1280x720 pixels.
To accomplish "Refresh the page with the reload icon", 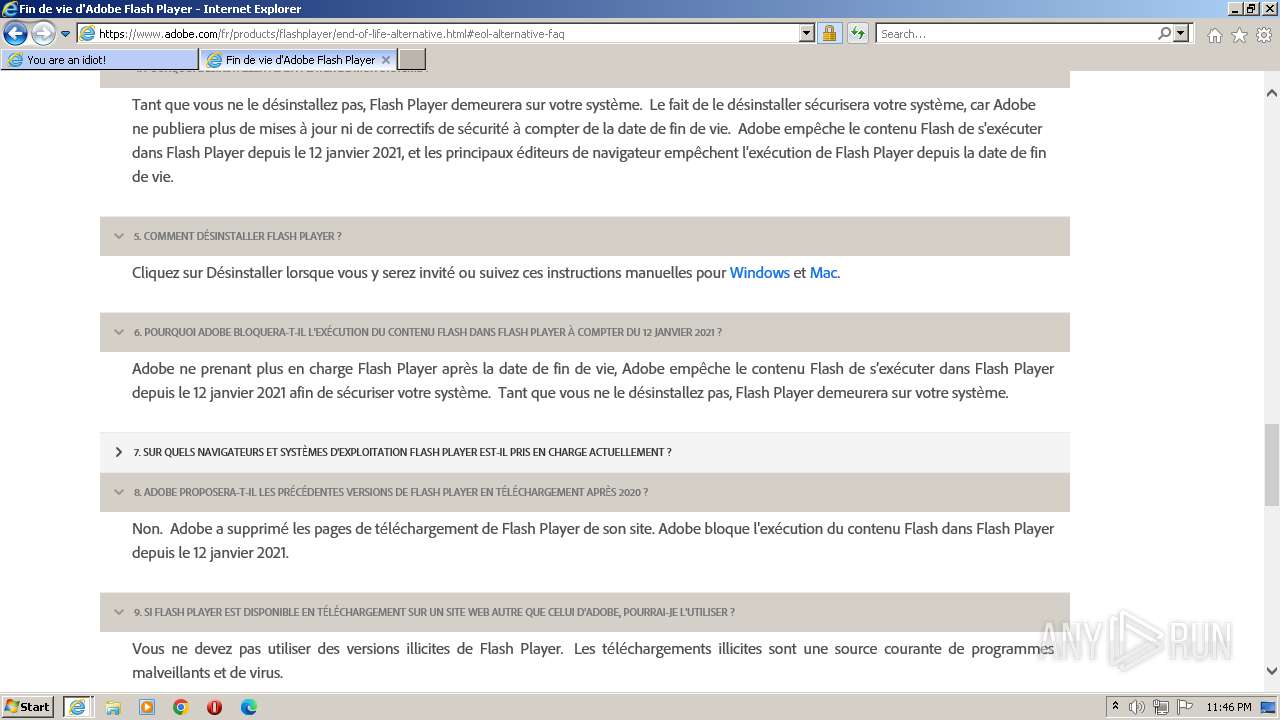I will 857,34.
